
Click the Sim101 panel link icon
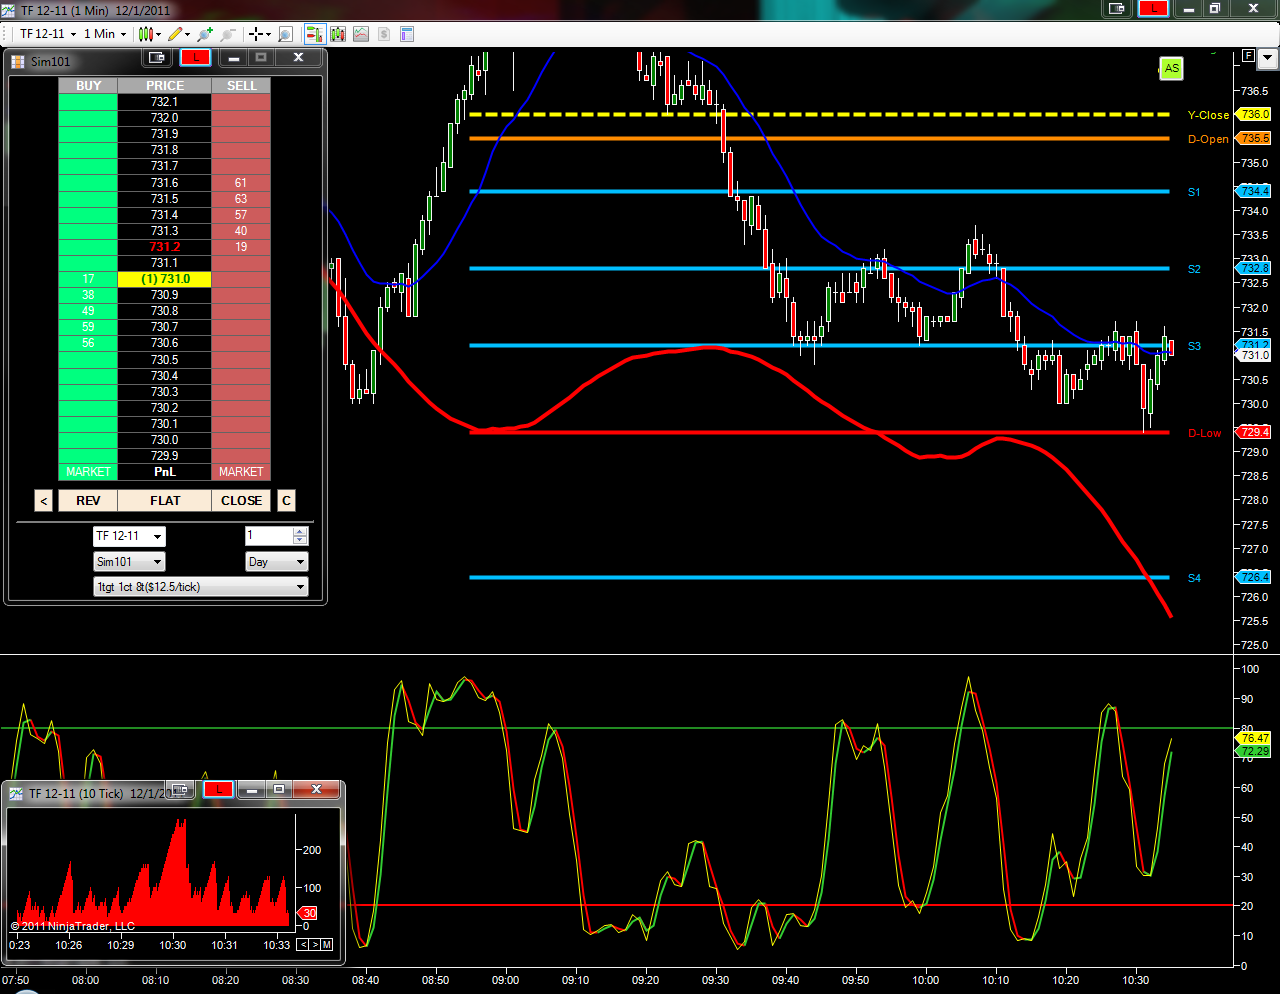point(157,58)
